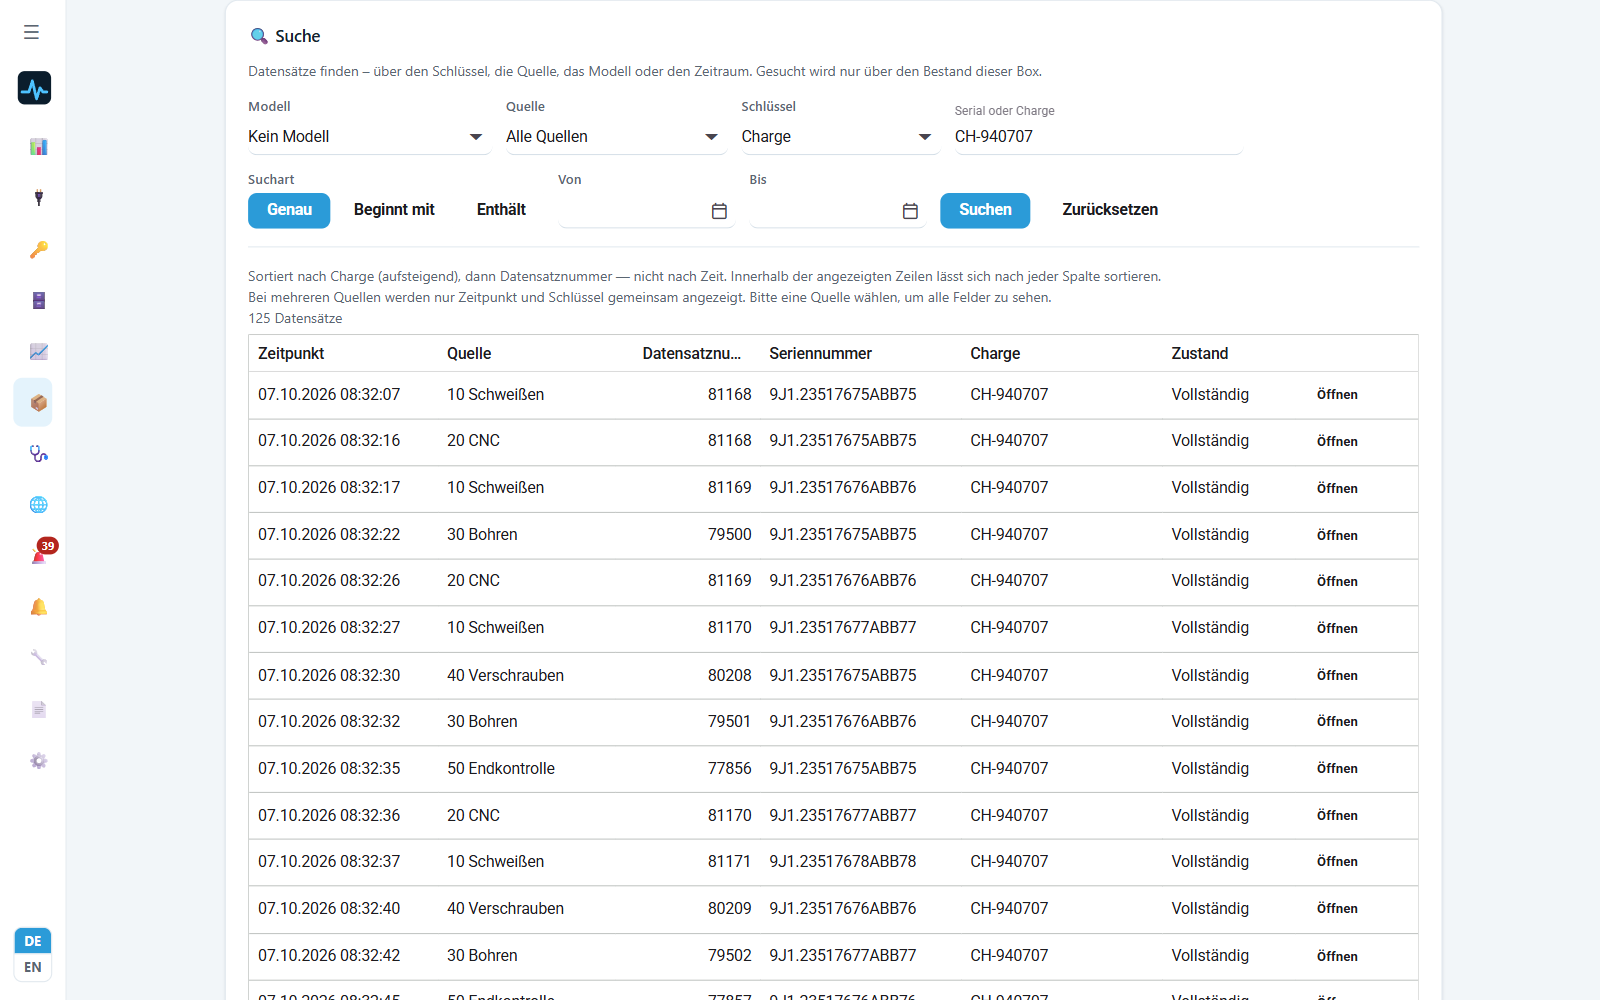The height and width of the screenshot is (1000, 1600).
Task: Click the Zurücksetzen button
Action: 1110,210
